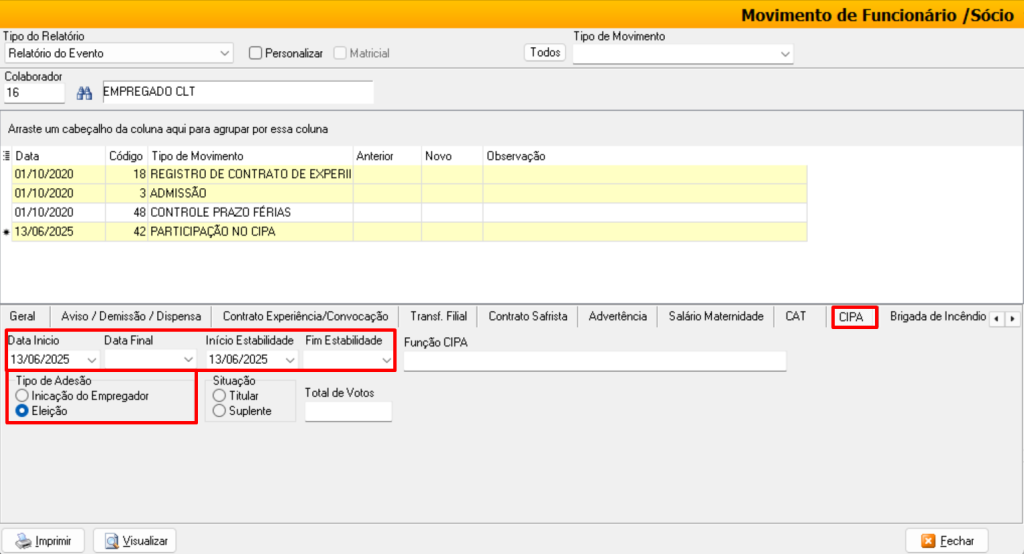Open the Contrato Safrista tab
The height and width of the screenshot is (554, 1024).
point(528,316)
